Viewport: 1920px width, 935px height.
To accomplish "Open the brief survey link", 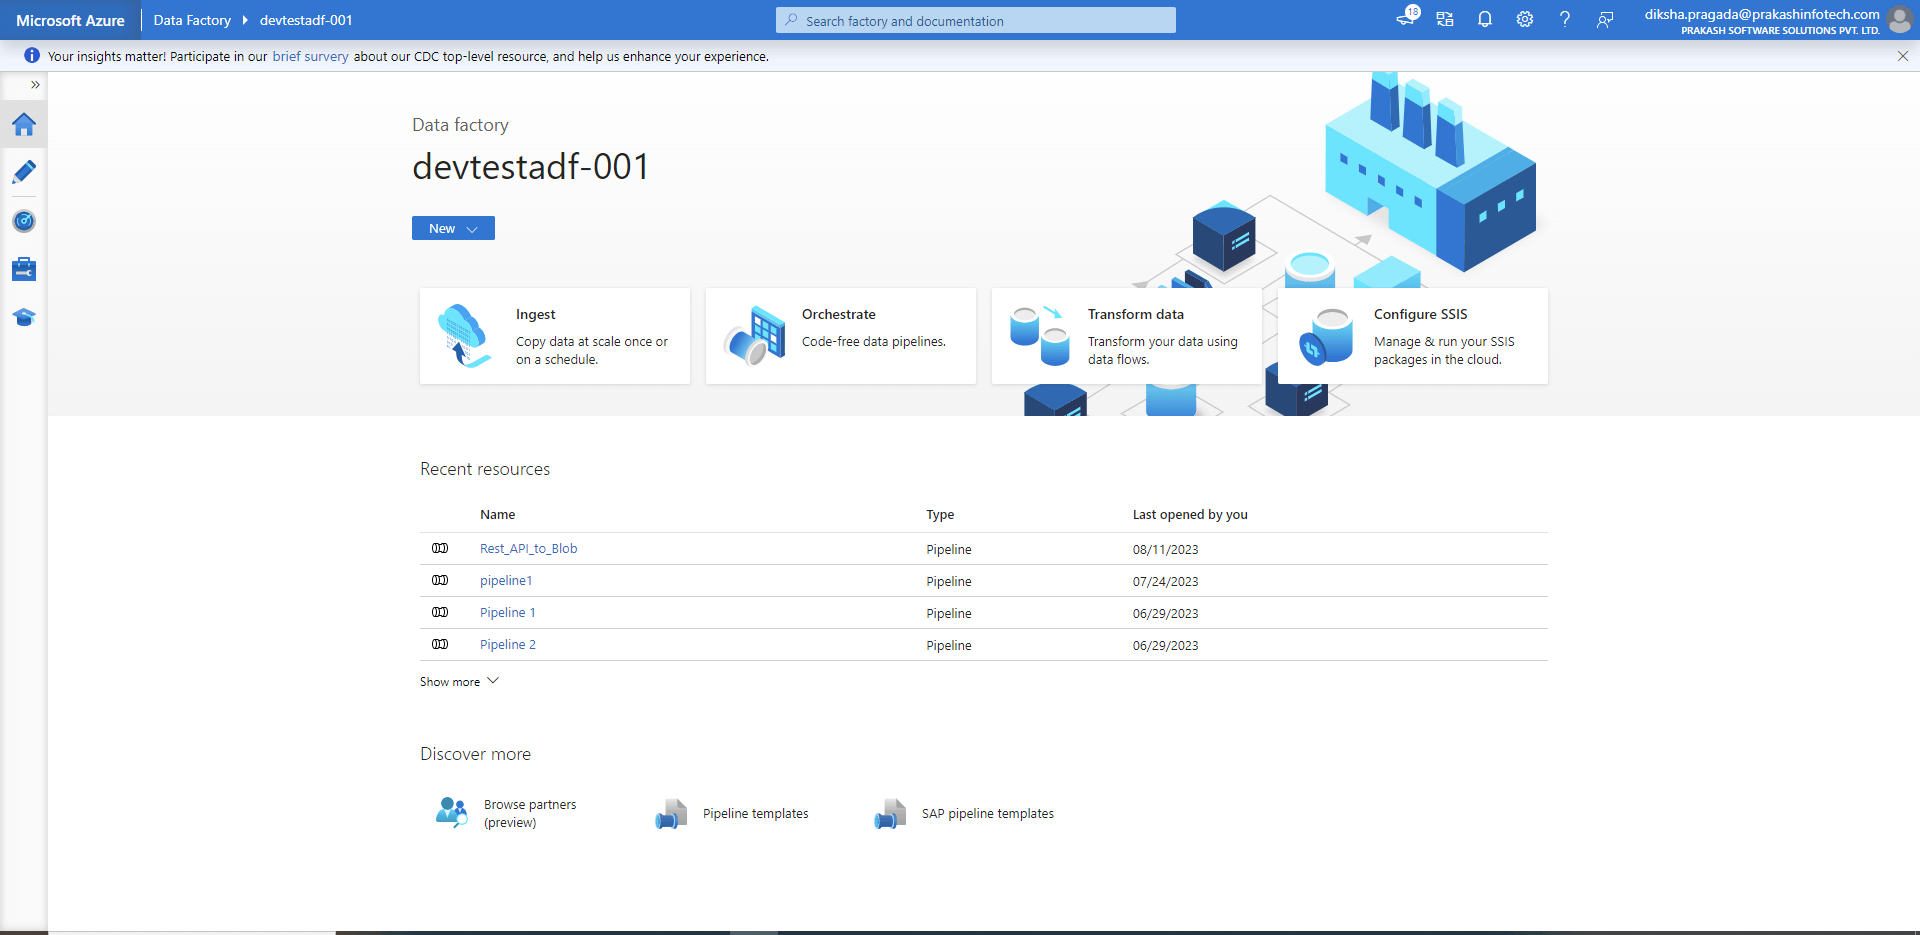I will coord(310,57).
